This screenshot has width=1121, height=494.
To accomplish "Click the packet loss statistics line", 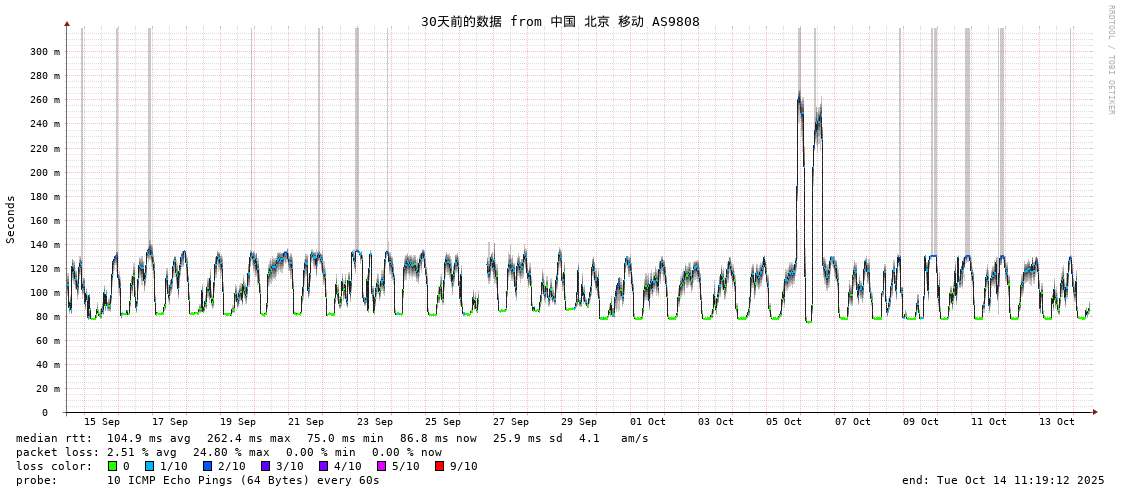I will [x=228, y=452].
